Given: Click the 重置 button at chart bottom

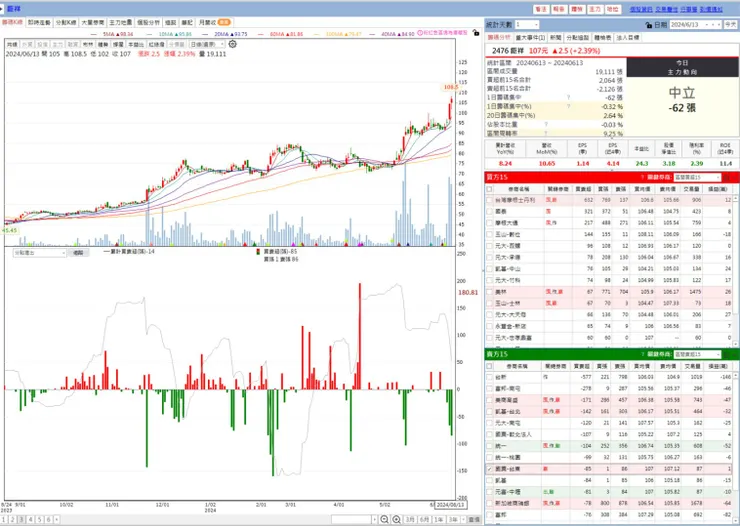Looking at the screenshot, I should point(473,519).
